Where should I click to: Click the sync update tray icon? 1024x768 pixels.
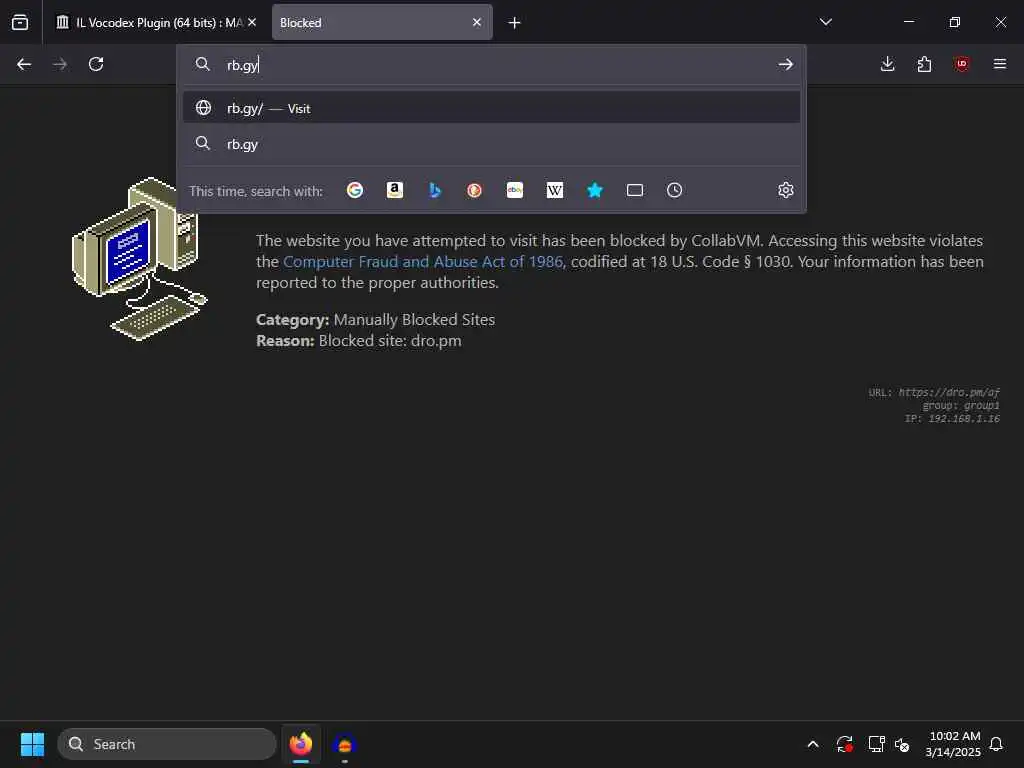(x=844, y=744)
